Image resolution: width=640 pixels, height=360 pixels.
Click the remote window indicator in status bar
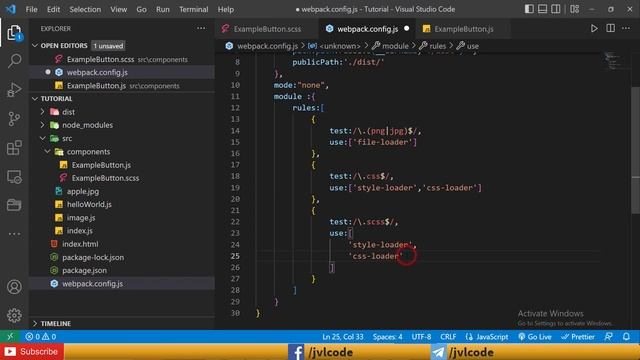(10, 337)
